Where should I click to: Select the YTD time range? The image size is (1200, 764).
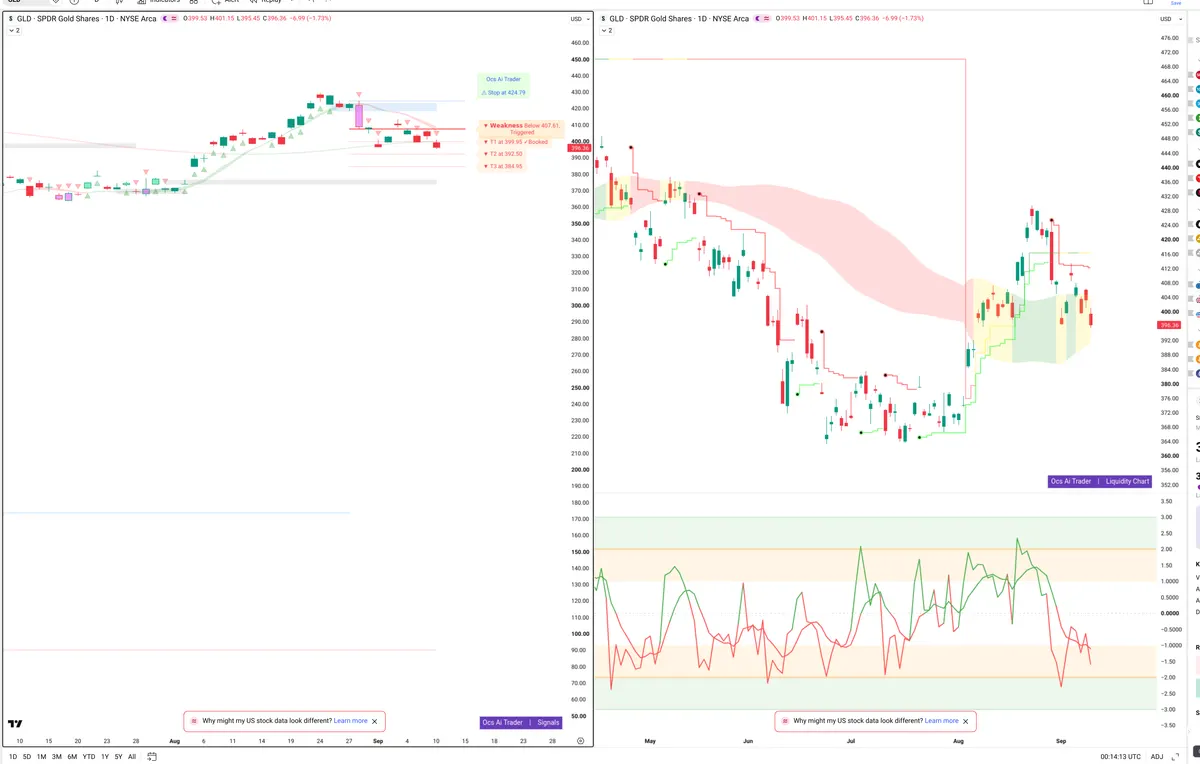pos(89,756)
